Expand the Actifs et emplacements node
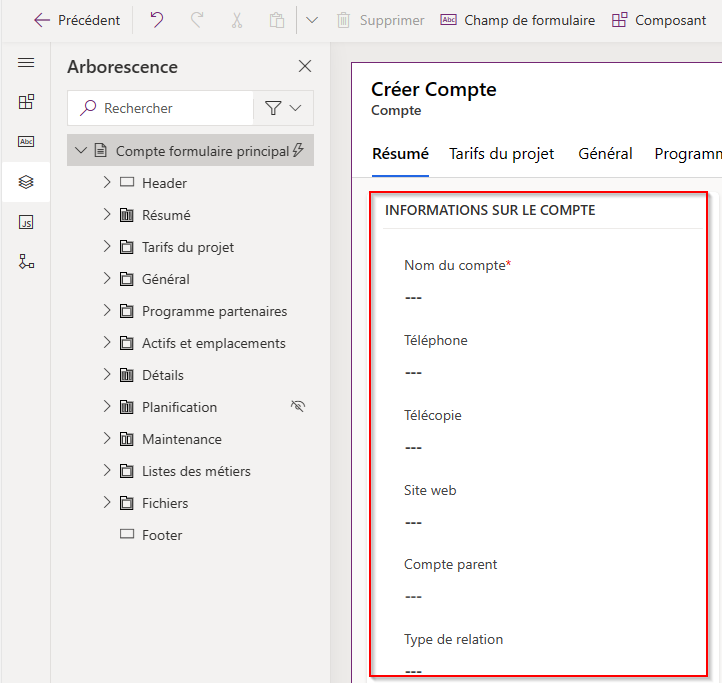The width and height of the screenshot is (722, 683). pyautogui.click(x=107, y=343)
